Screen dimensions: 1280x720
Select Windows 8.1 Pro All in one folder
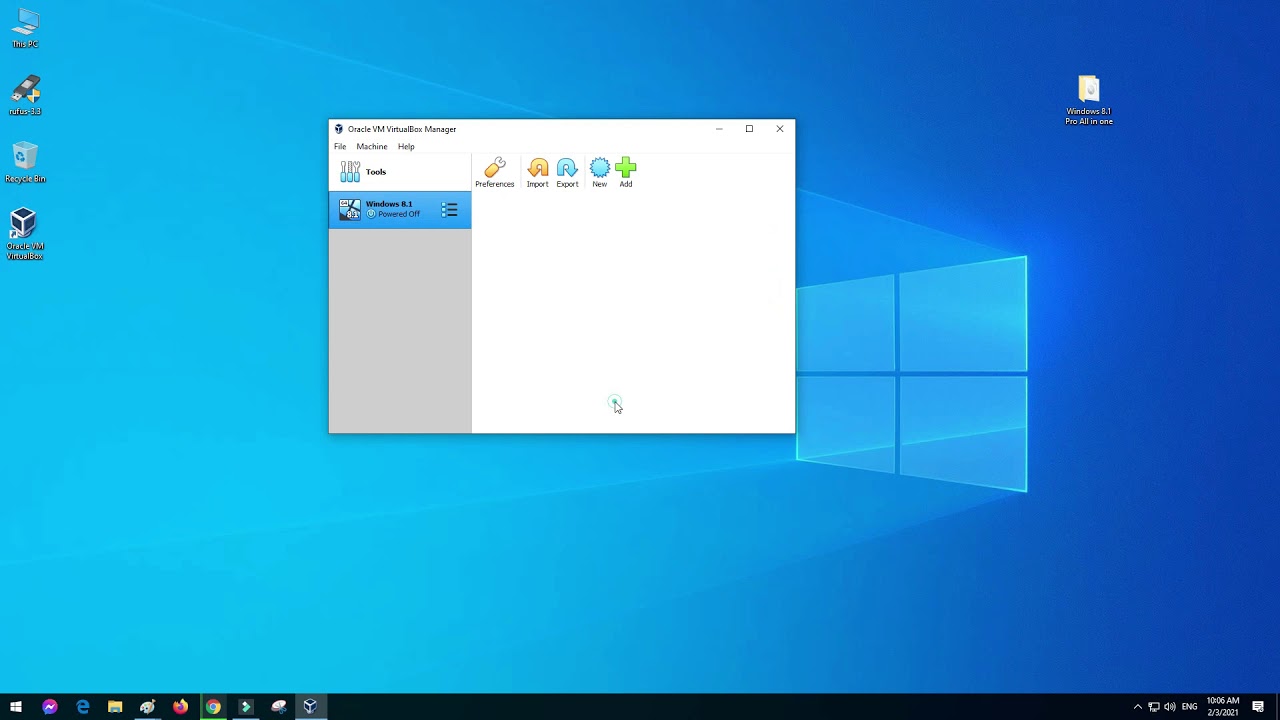coord(1089,100)
